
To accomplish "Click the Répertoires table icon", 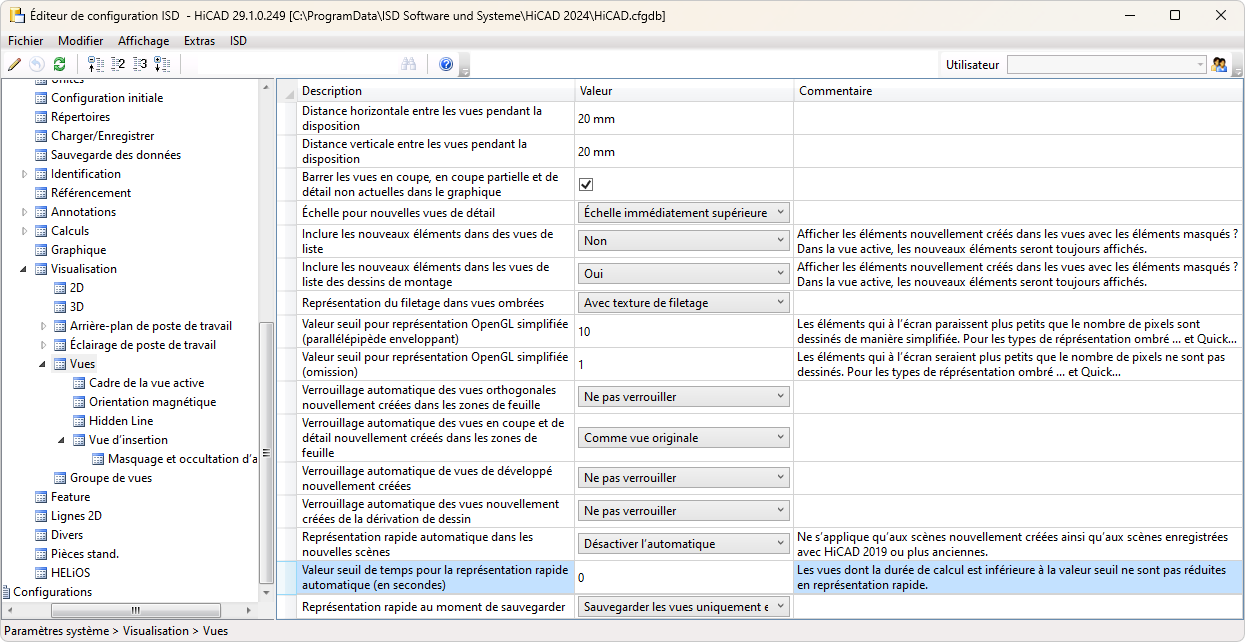I will [41, 117].
